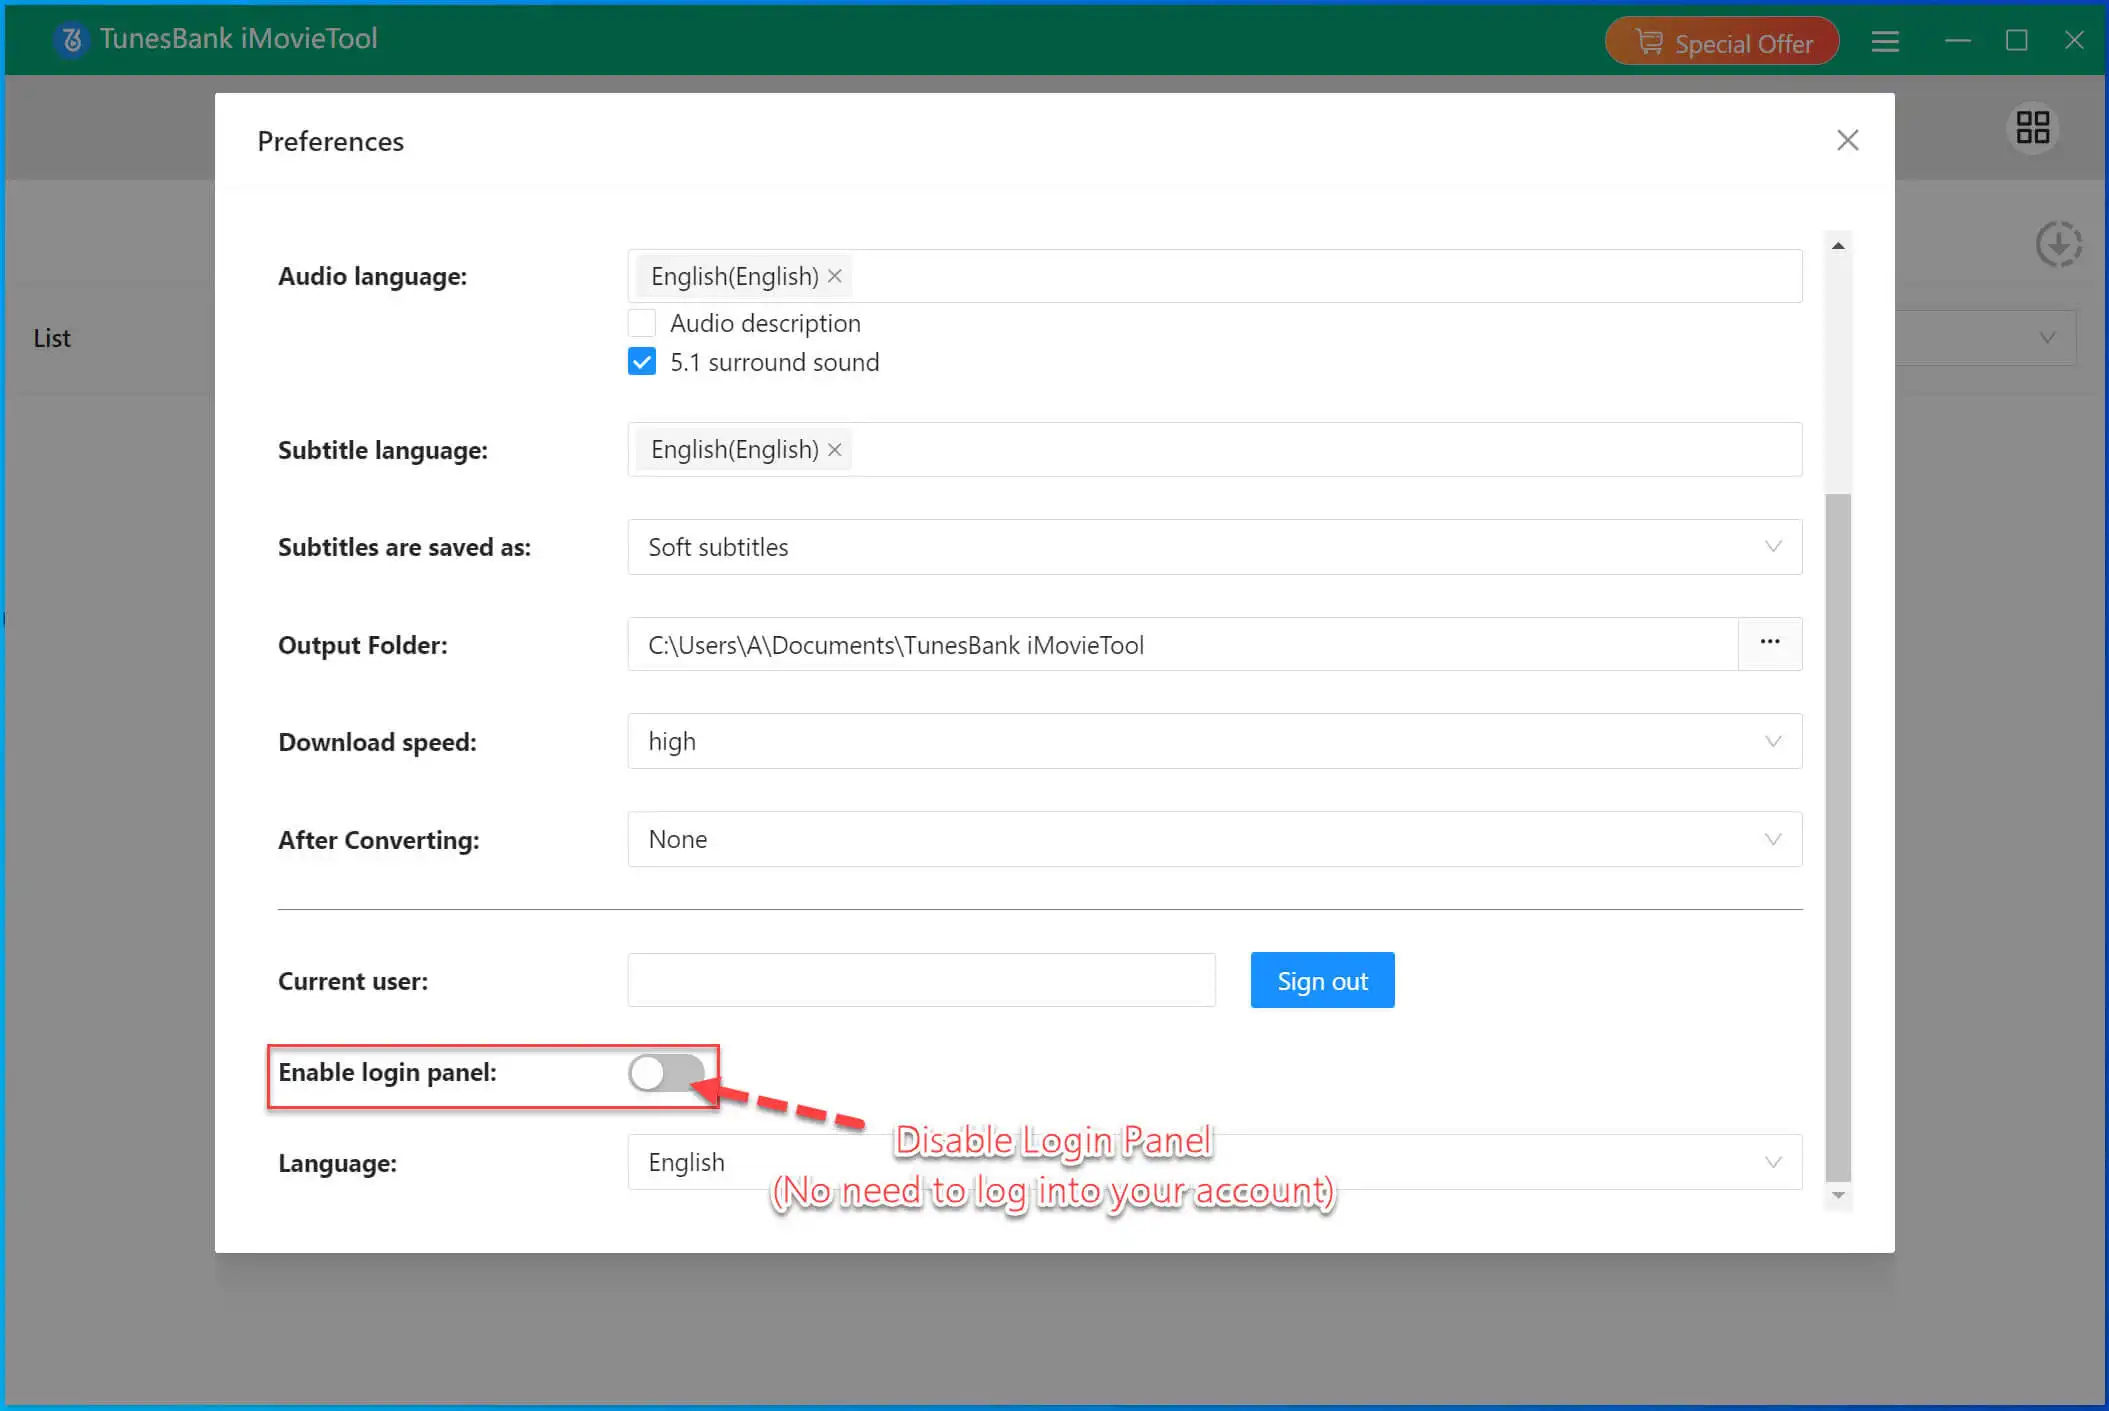Click the download queue icon behind dialog

tap(2059, 244)
